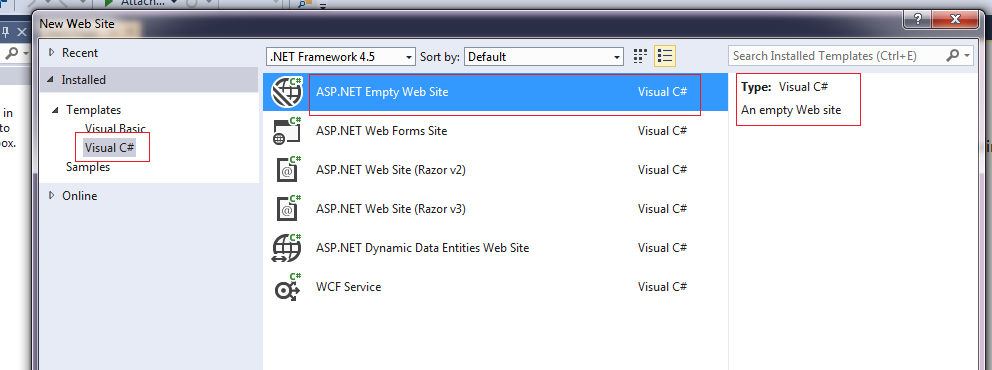This screenshot has height=370, width=992.
Task: Click Visual C# label on WCF Service row
Action: 662,287
